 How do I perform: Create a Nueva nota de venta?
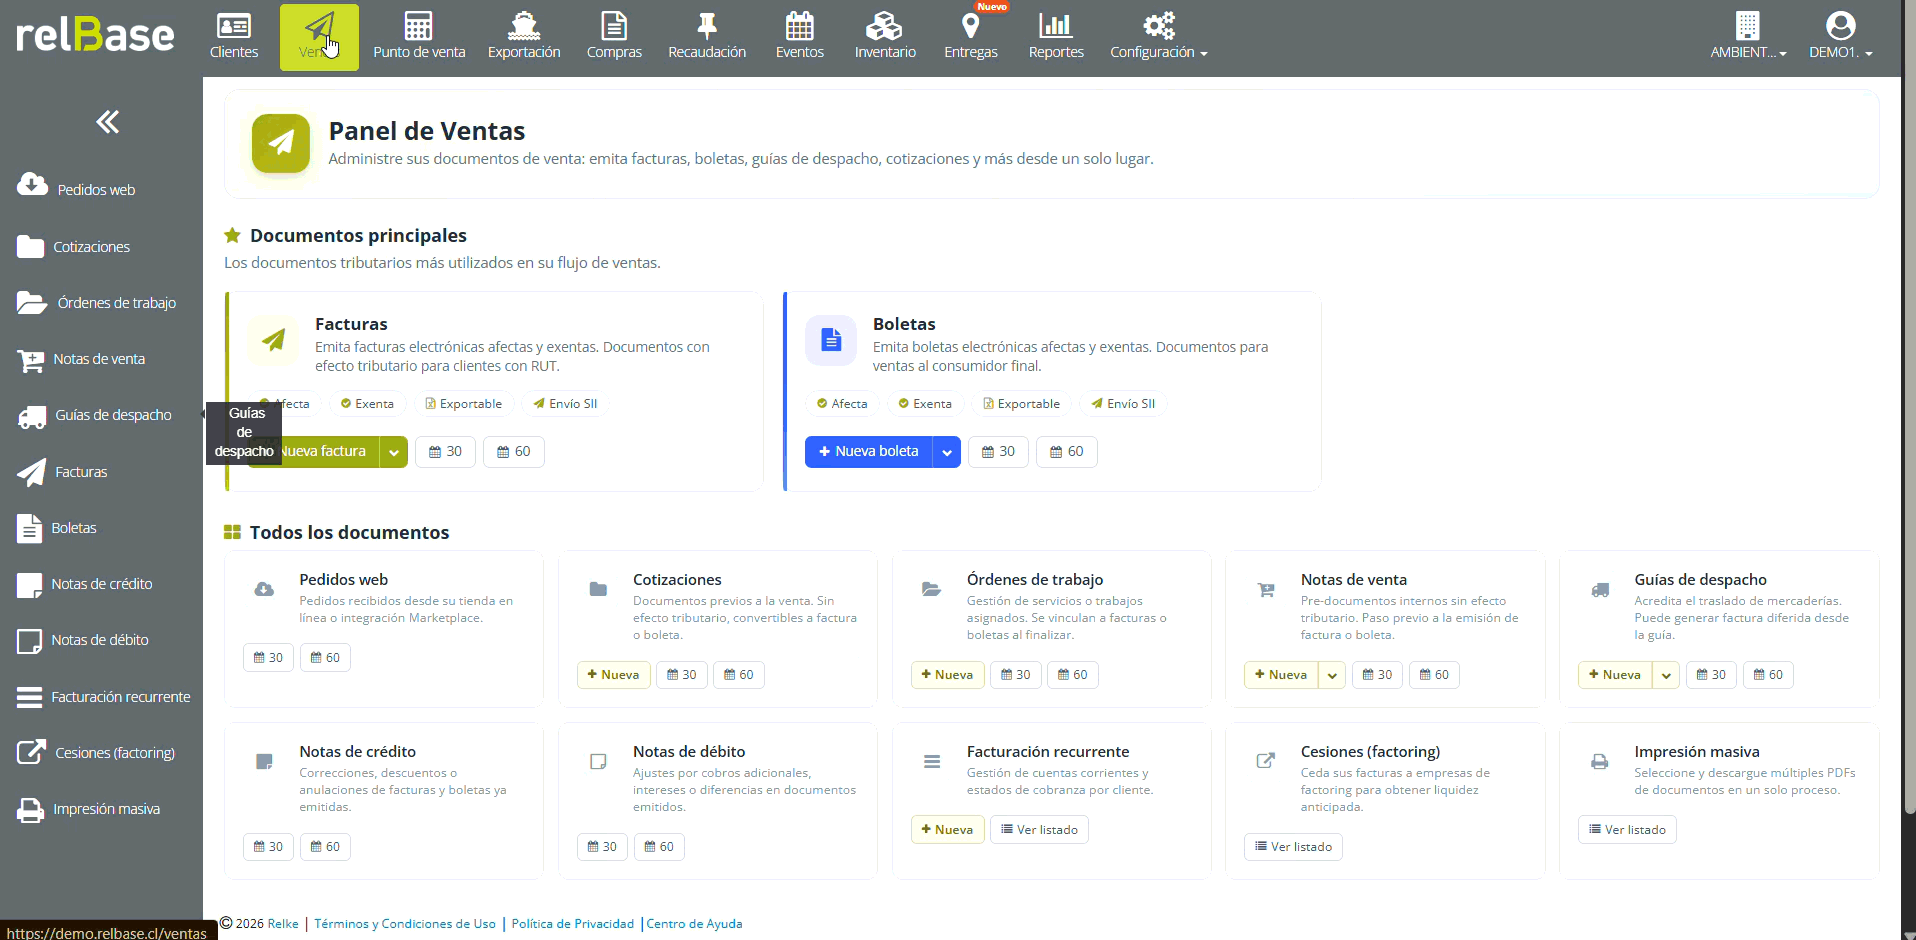1281,675
